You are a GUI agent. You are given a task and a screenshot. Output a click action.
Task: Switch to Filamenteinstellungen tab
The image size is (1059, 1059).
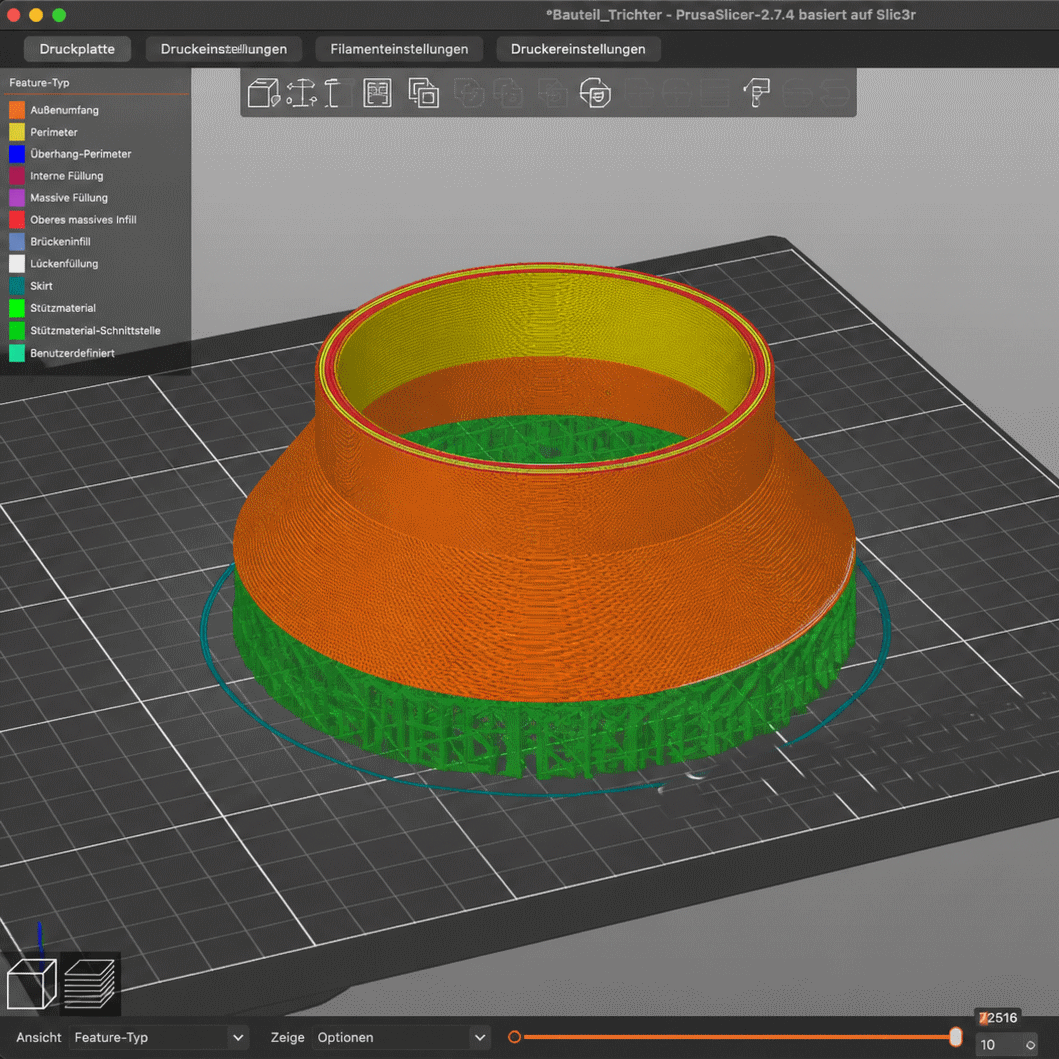(398, 49)
